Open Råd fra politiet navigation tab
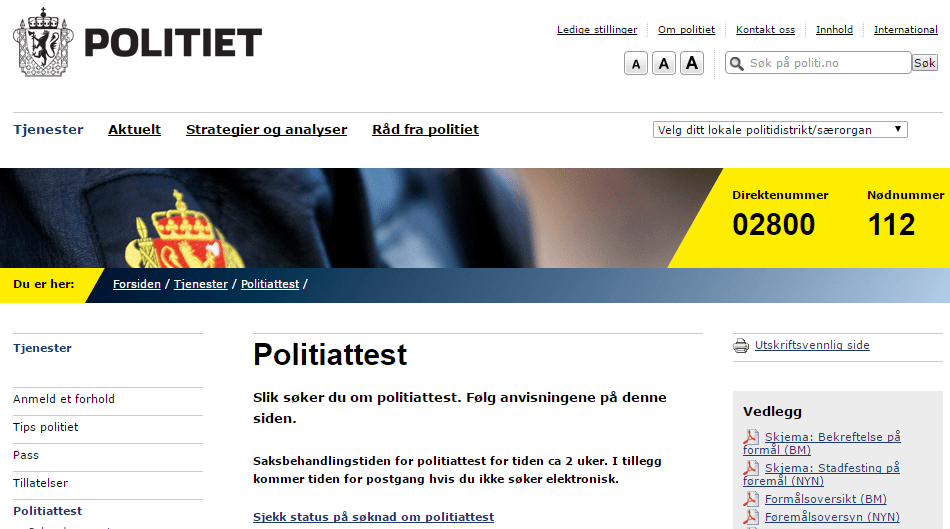 [x=425, y=129]
